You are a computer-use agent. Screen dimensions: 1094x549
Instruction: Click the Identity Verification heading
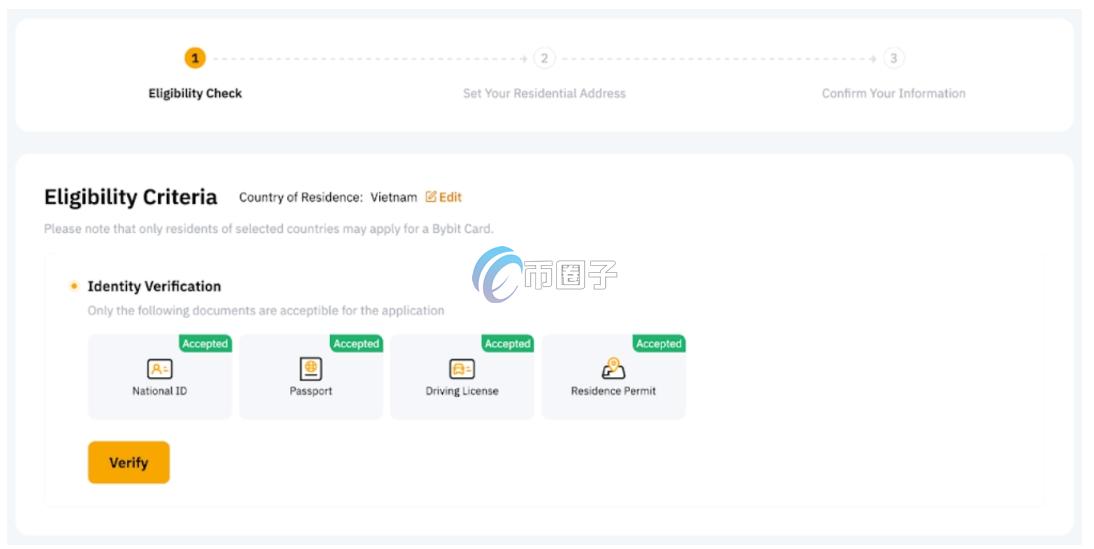pos(154,286)
